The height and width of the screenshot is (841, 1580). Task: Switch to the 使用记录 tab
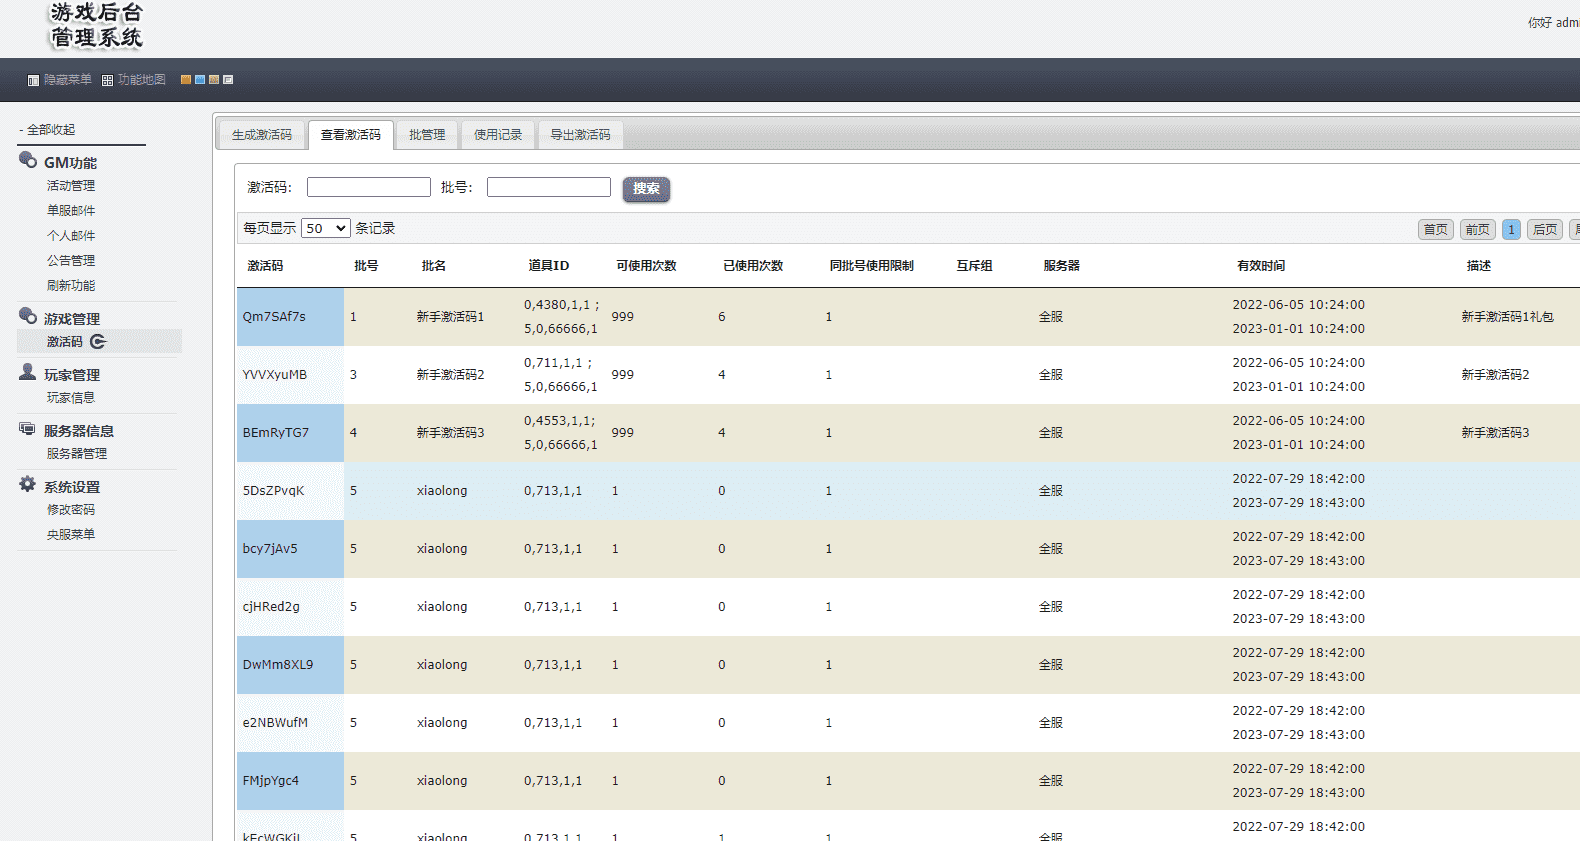[x=498, y=135]
